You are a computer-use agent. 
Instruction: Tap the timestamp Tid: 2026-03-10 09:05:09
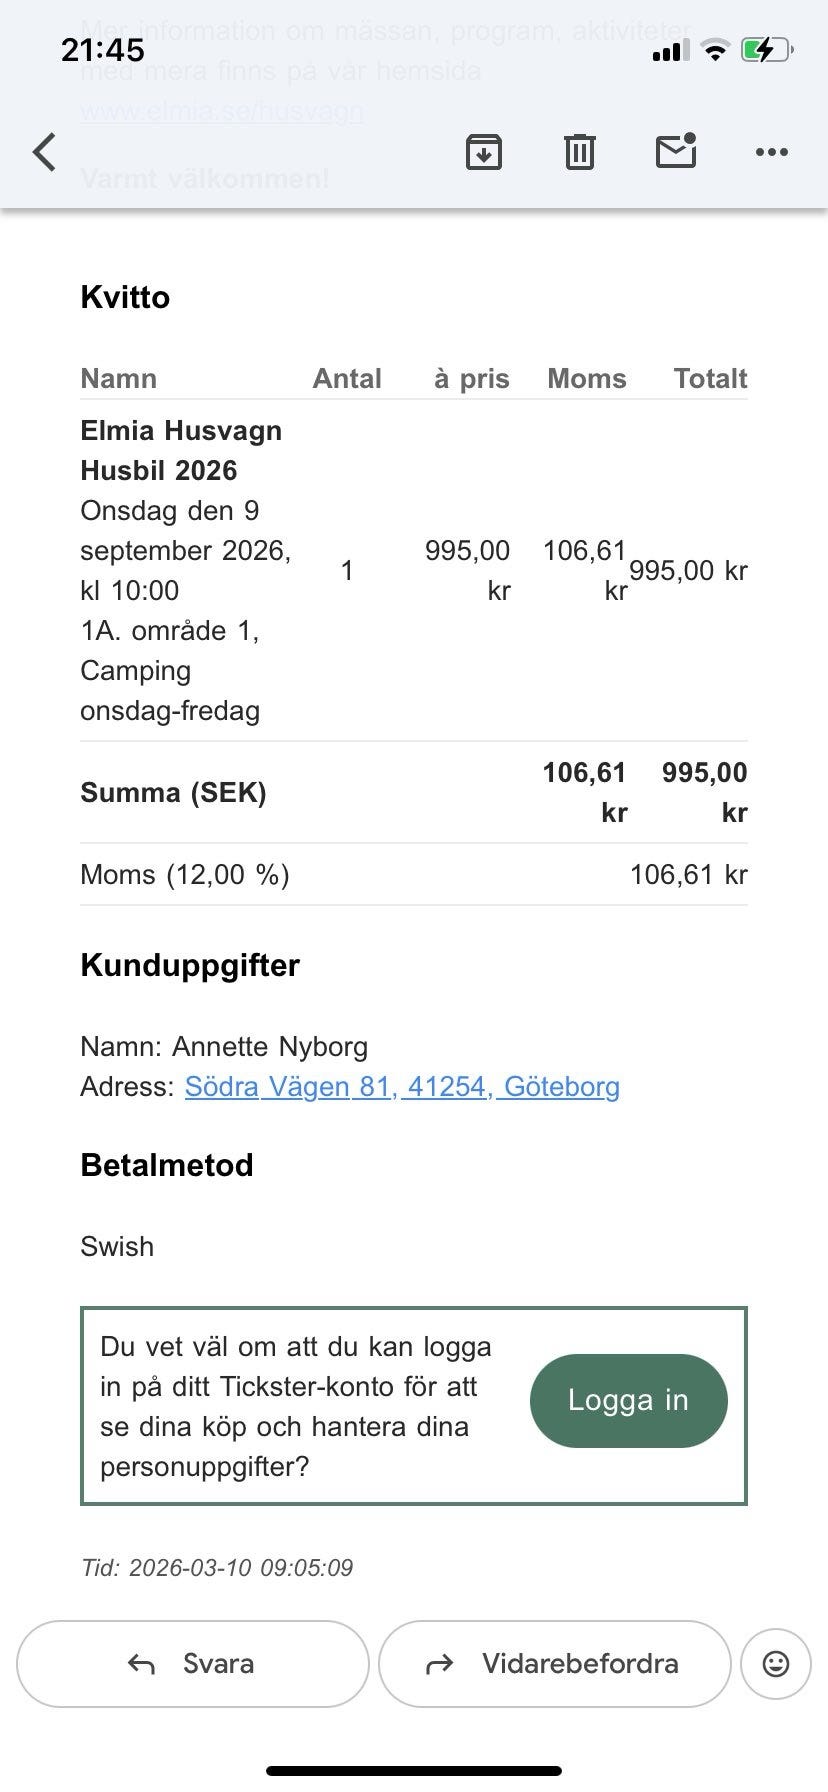(x=217, y=1567)
